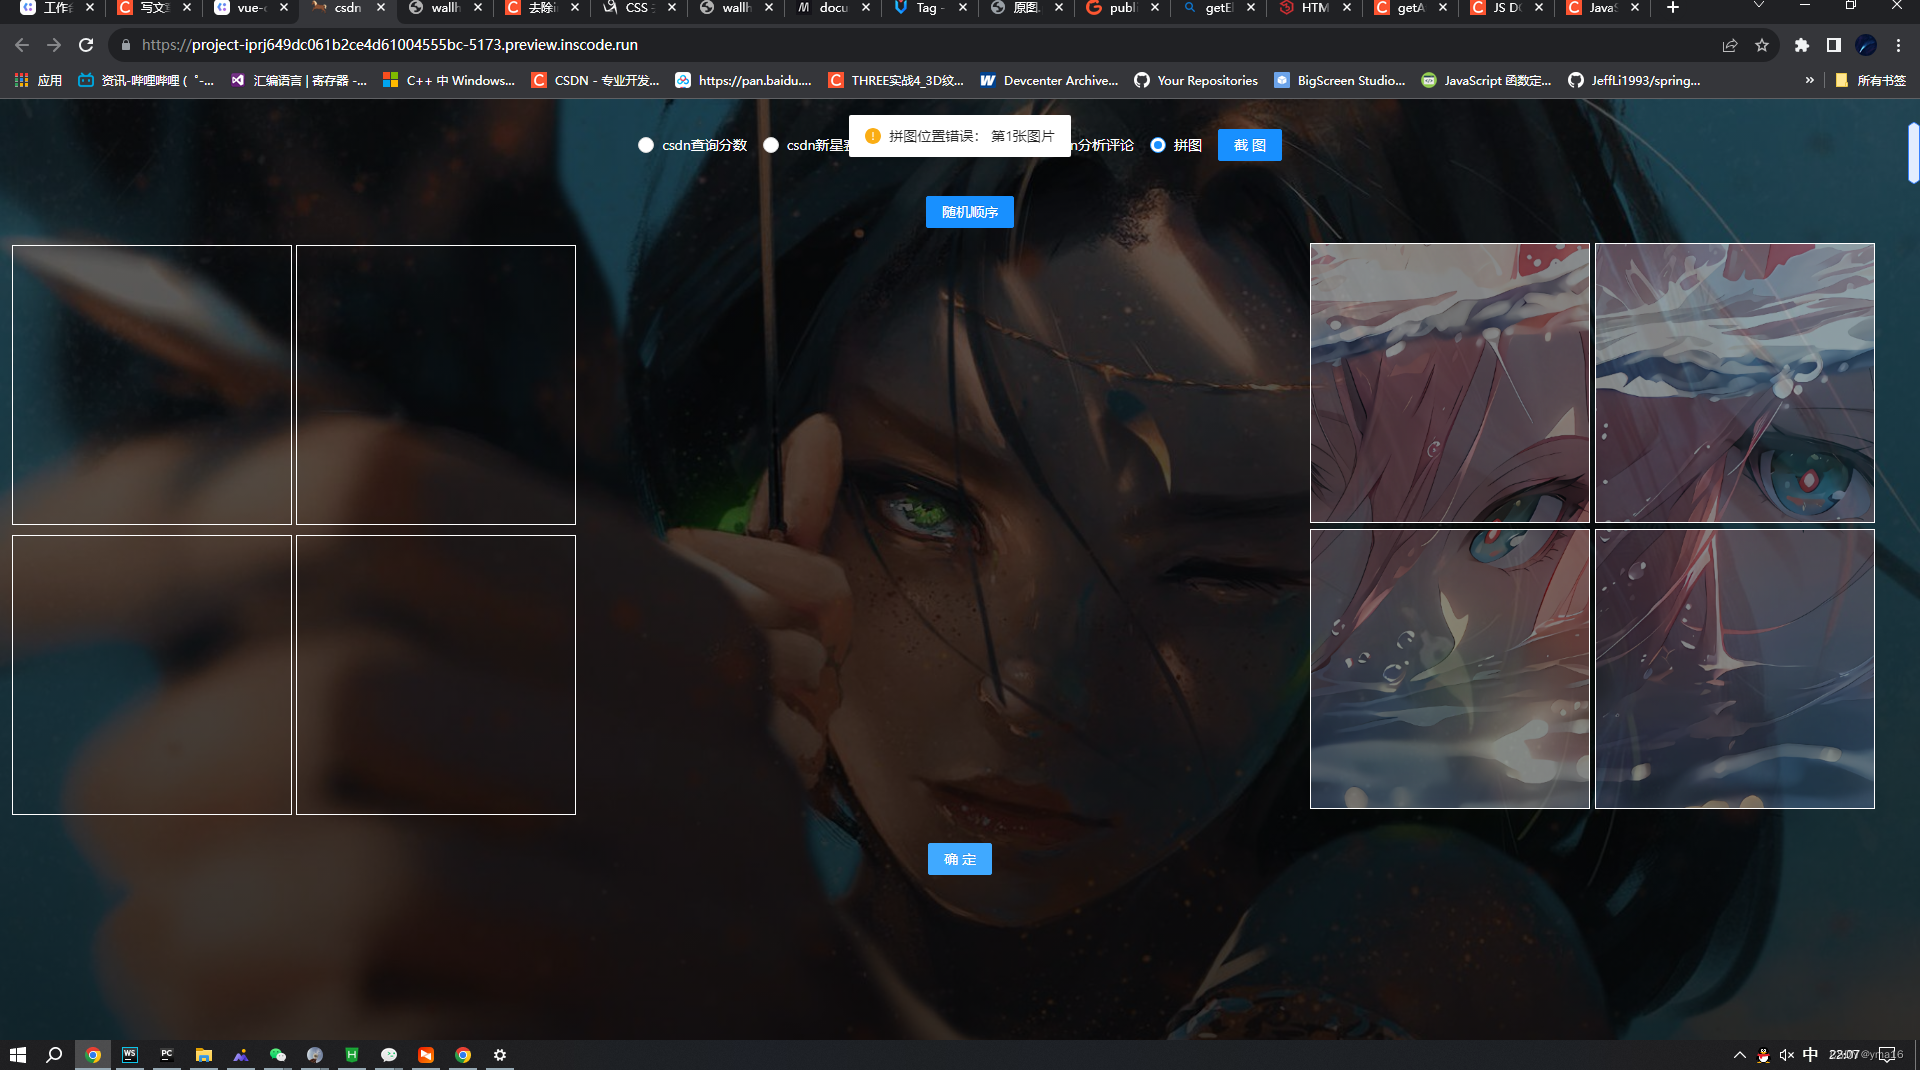Close the csdn browser tab
1920x1070 pixels.
click(x=381, y=8)
